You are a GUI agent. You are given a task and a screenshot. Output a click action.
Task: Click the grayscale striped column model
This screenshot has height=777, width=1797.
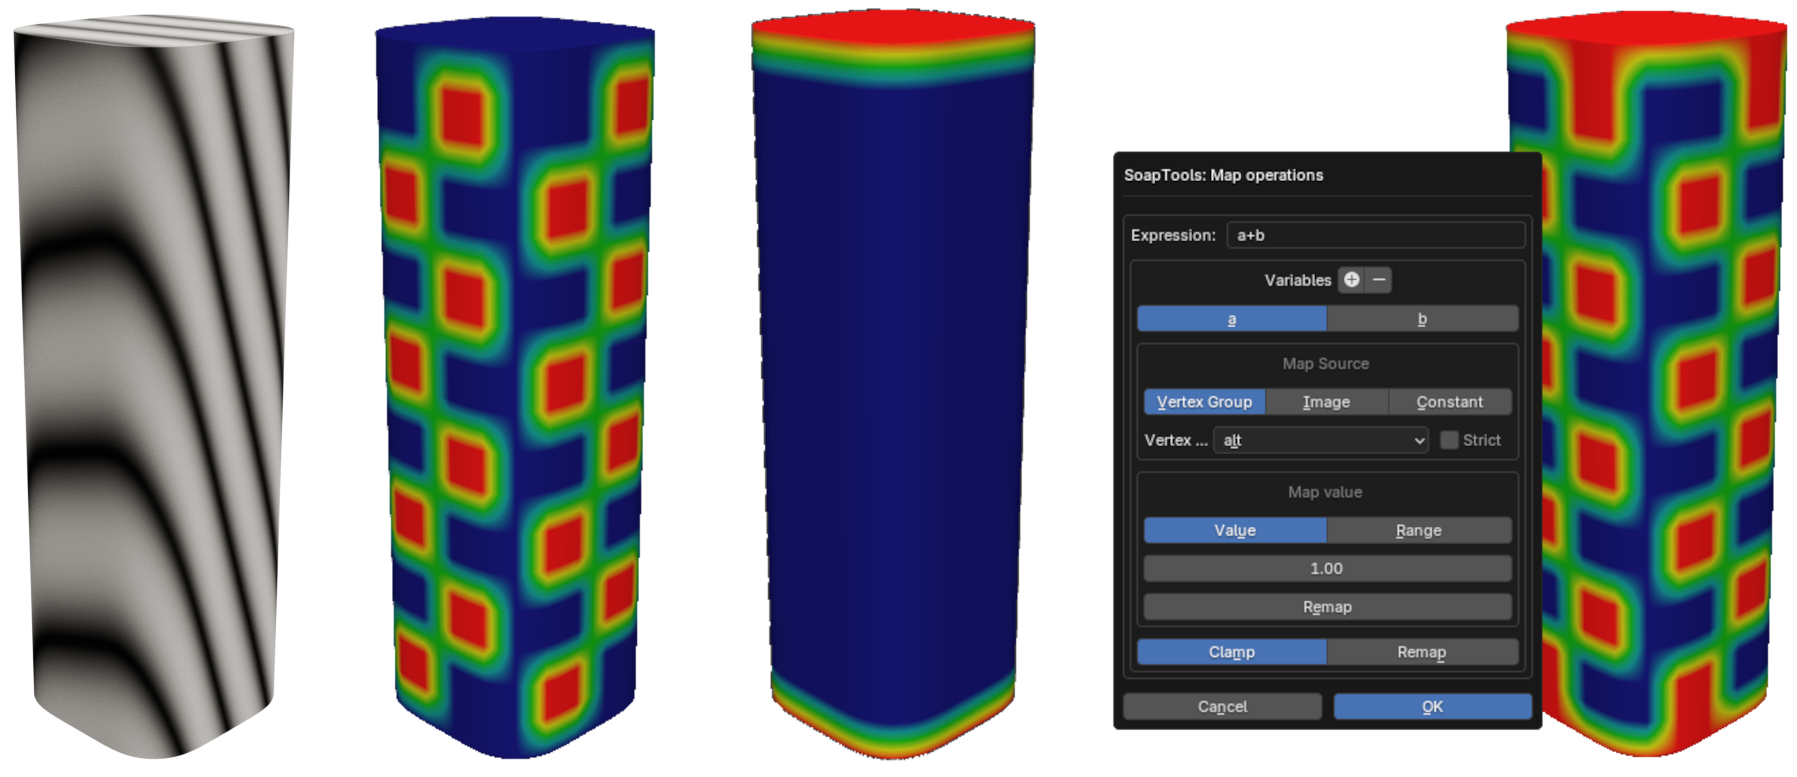click(155, 390)
